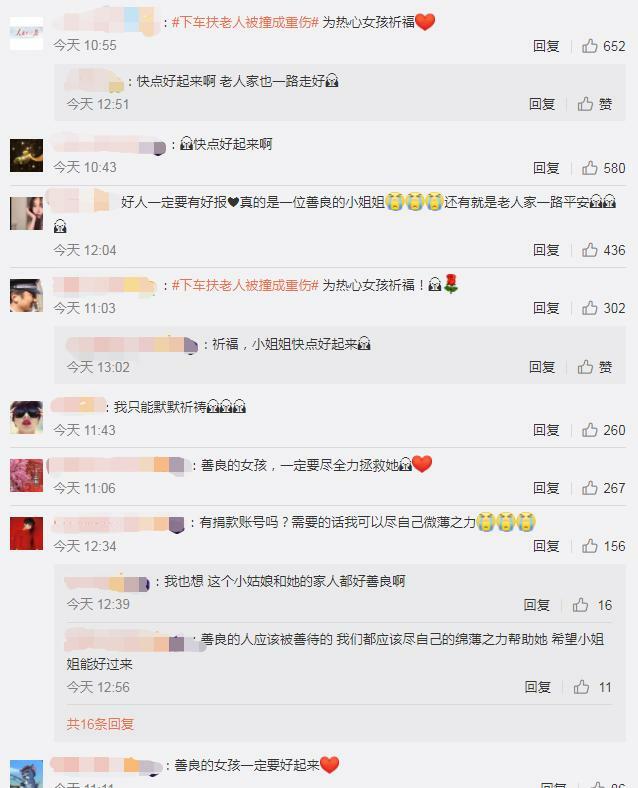Open hashtag #下车扶老人被撞成重伤# in first comment
The height and width of the screenshot is (788, 638).
coord(245,22)
